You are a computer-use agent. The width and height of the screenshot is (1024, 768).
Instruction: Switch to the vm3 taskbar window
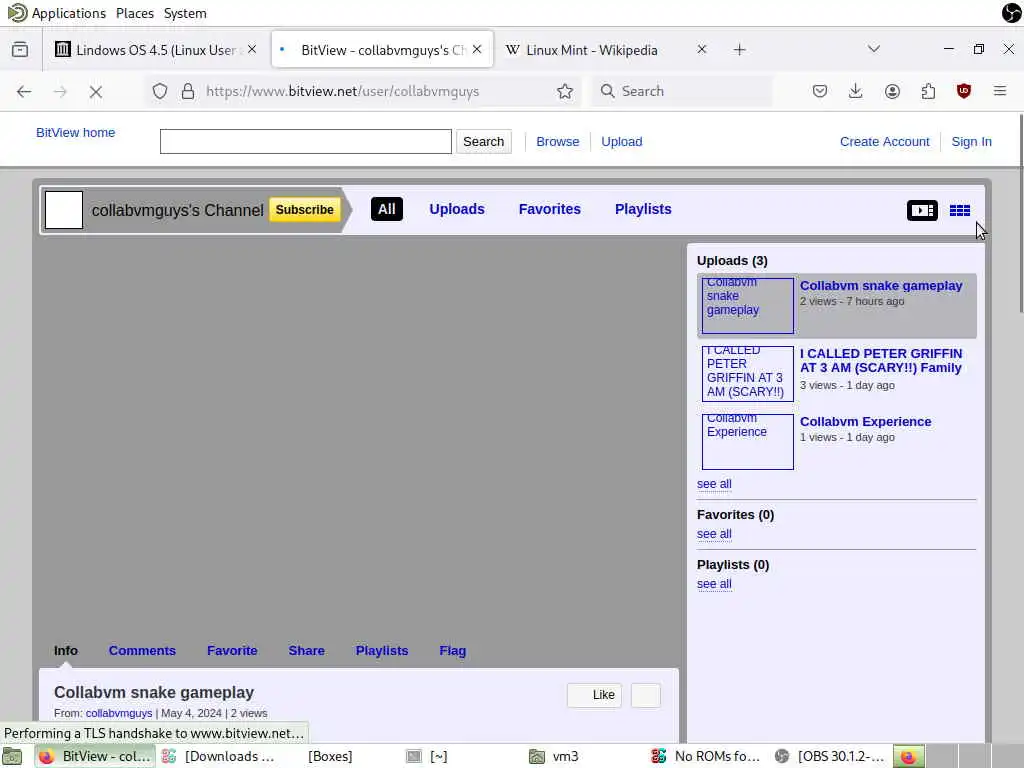coord(555,756)
